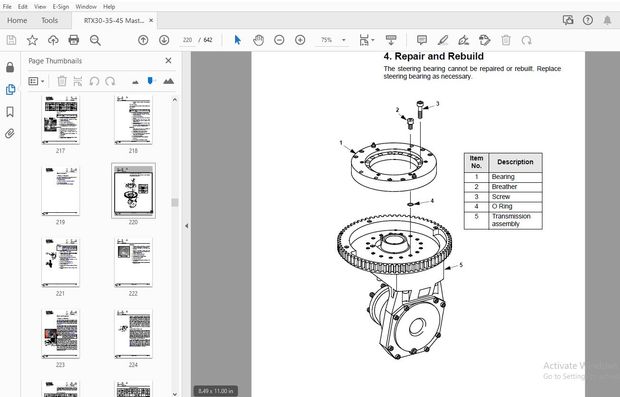Star this file as favorite

pos(32,40)
